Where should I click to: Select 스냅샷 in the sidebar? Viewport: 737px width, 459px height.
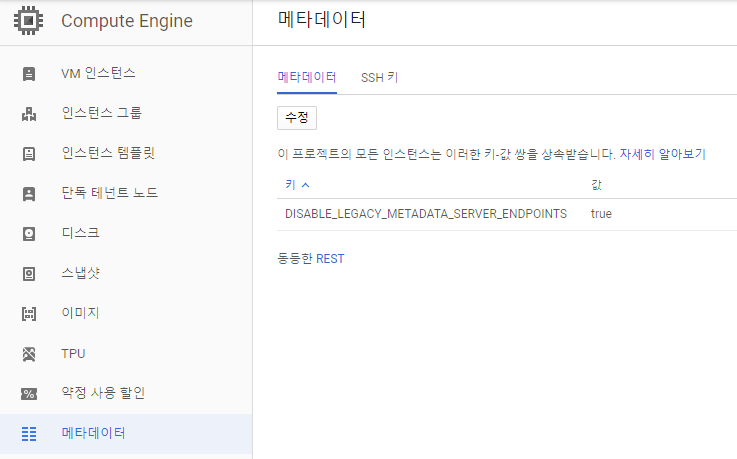[x=80, y=272]
